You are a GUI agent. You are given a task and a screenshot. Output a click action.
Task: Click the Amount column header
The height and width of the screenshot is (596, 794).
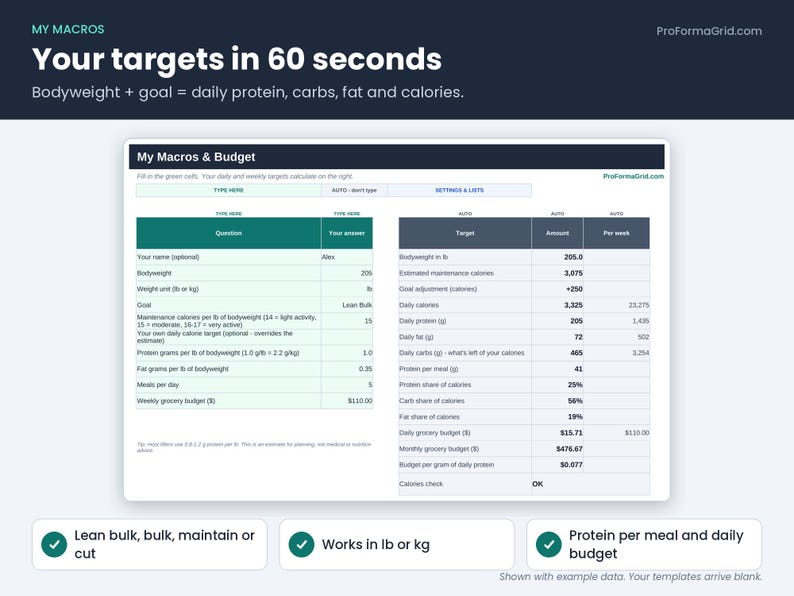(x=558, y=233)
